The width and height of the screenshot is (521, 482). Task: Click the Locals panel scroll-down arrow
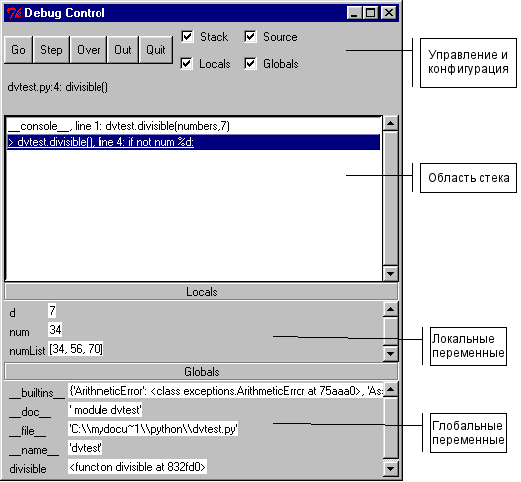(x=390, y=354)
